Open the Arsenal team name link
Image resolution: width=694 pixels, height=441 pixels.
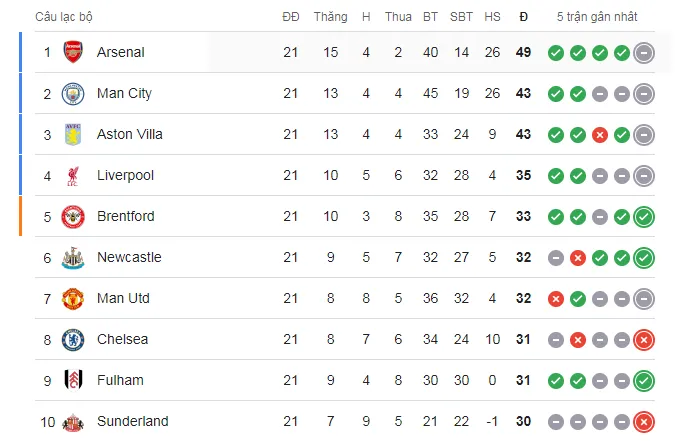[120, 52]
